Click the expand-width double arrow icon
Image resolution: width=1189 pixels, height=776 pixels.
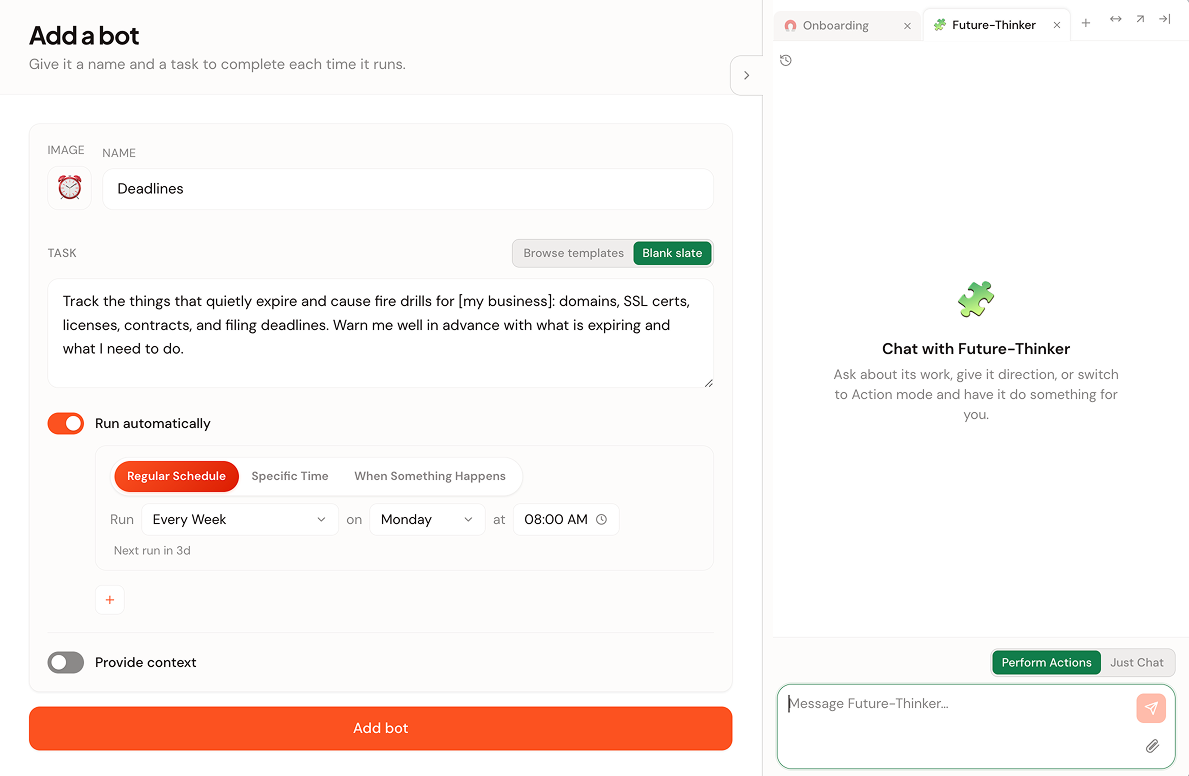[x=1115, y=19]
